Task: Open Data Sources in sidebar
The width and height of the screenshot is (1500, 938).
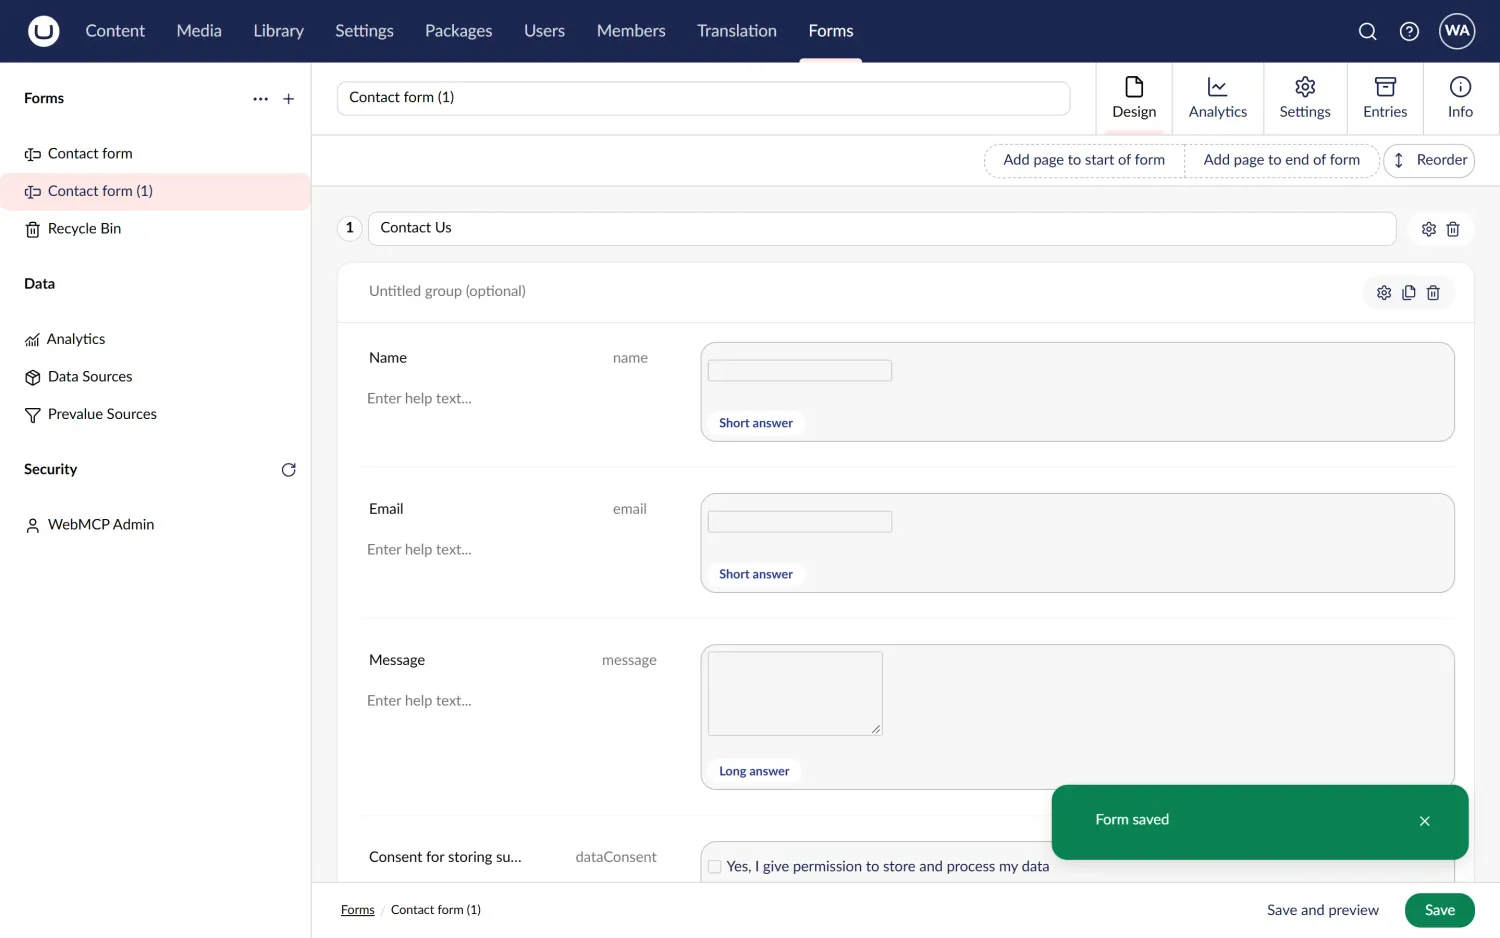Action: click(x=155, y=377)
